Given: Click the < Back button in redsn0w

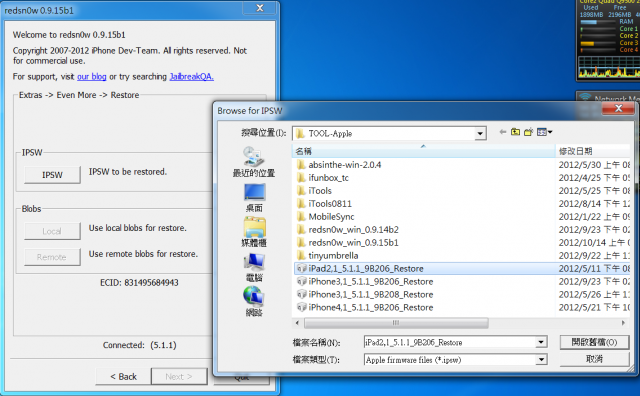Looking at the screenshot, I should click(x=123, y=376).
